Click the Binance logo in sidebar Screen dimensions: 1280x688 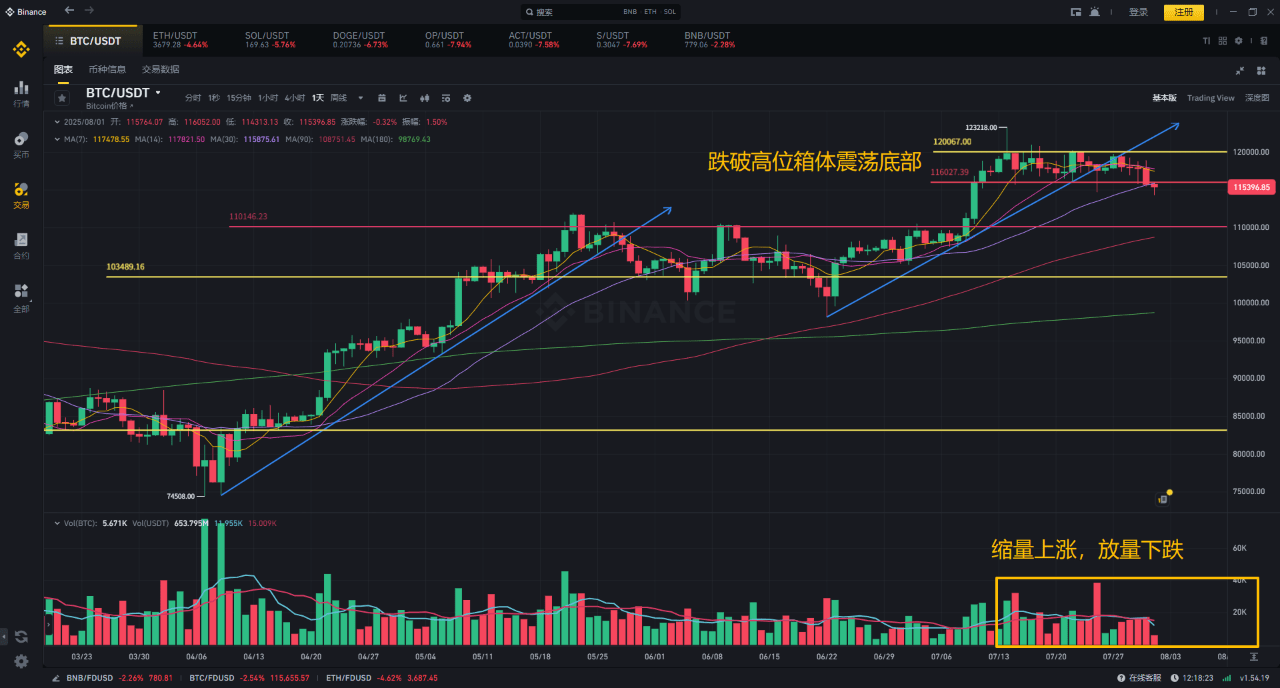coord(21,49)
